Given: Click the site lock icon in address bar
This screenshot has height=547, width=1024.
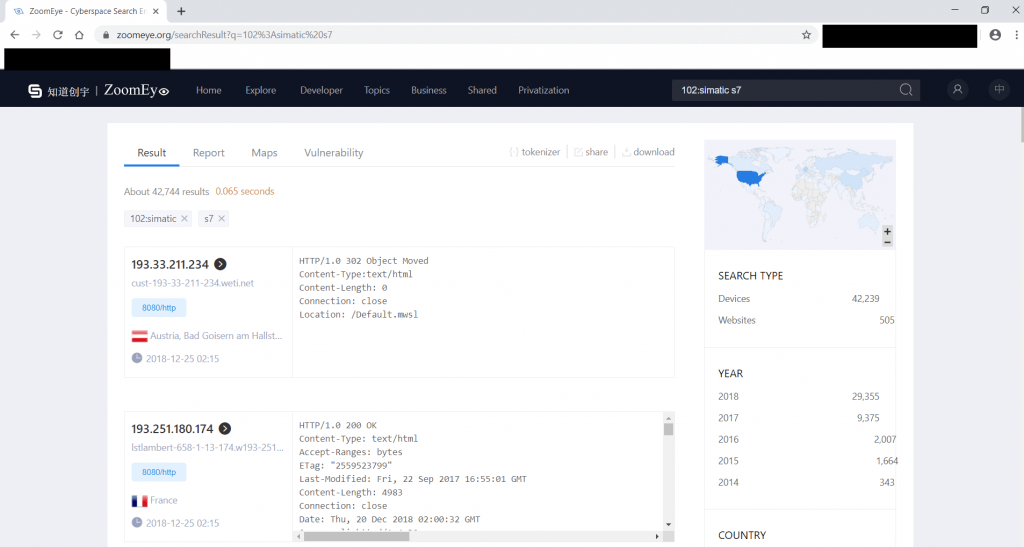Looking at the screenshot, I should (106, 35).
